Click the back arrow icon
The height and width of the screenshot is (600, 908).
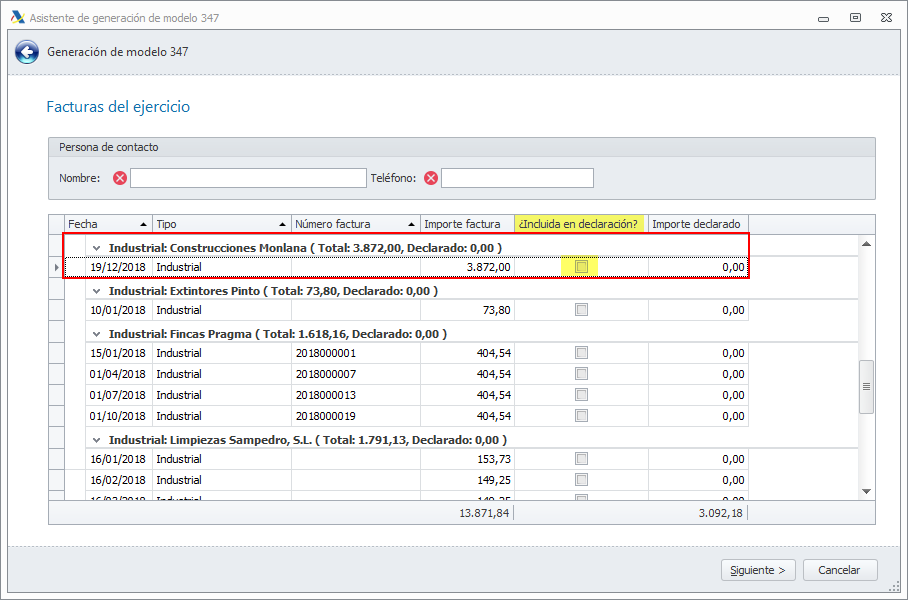pos(27,53)
